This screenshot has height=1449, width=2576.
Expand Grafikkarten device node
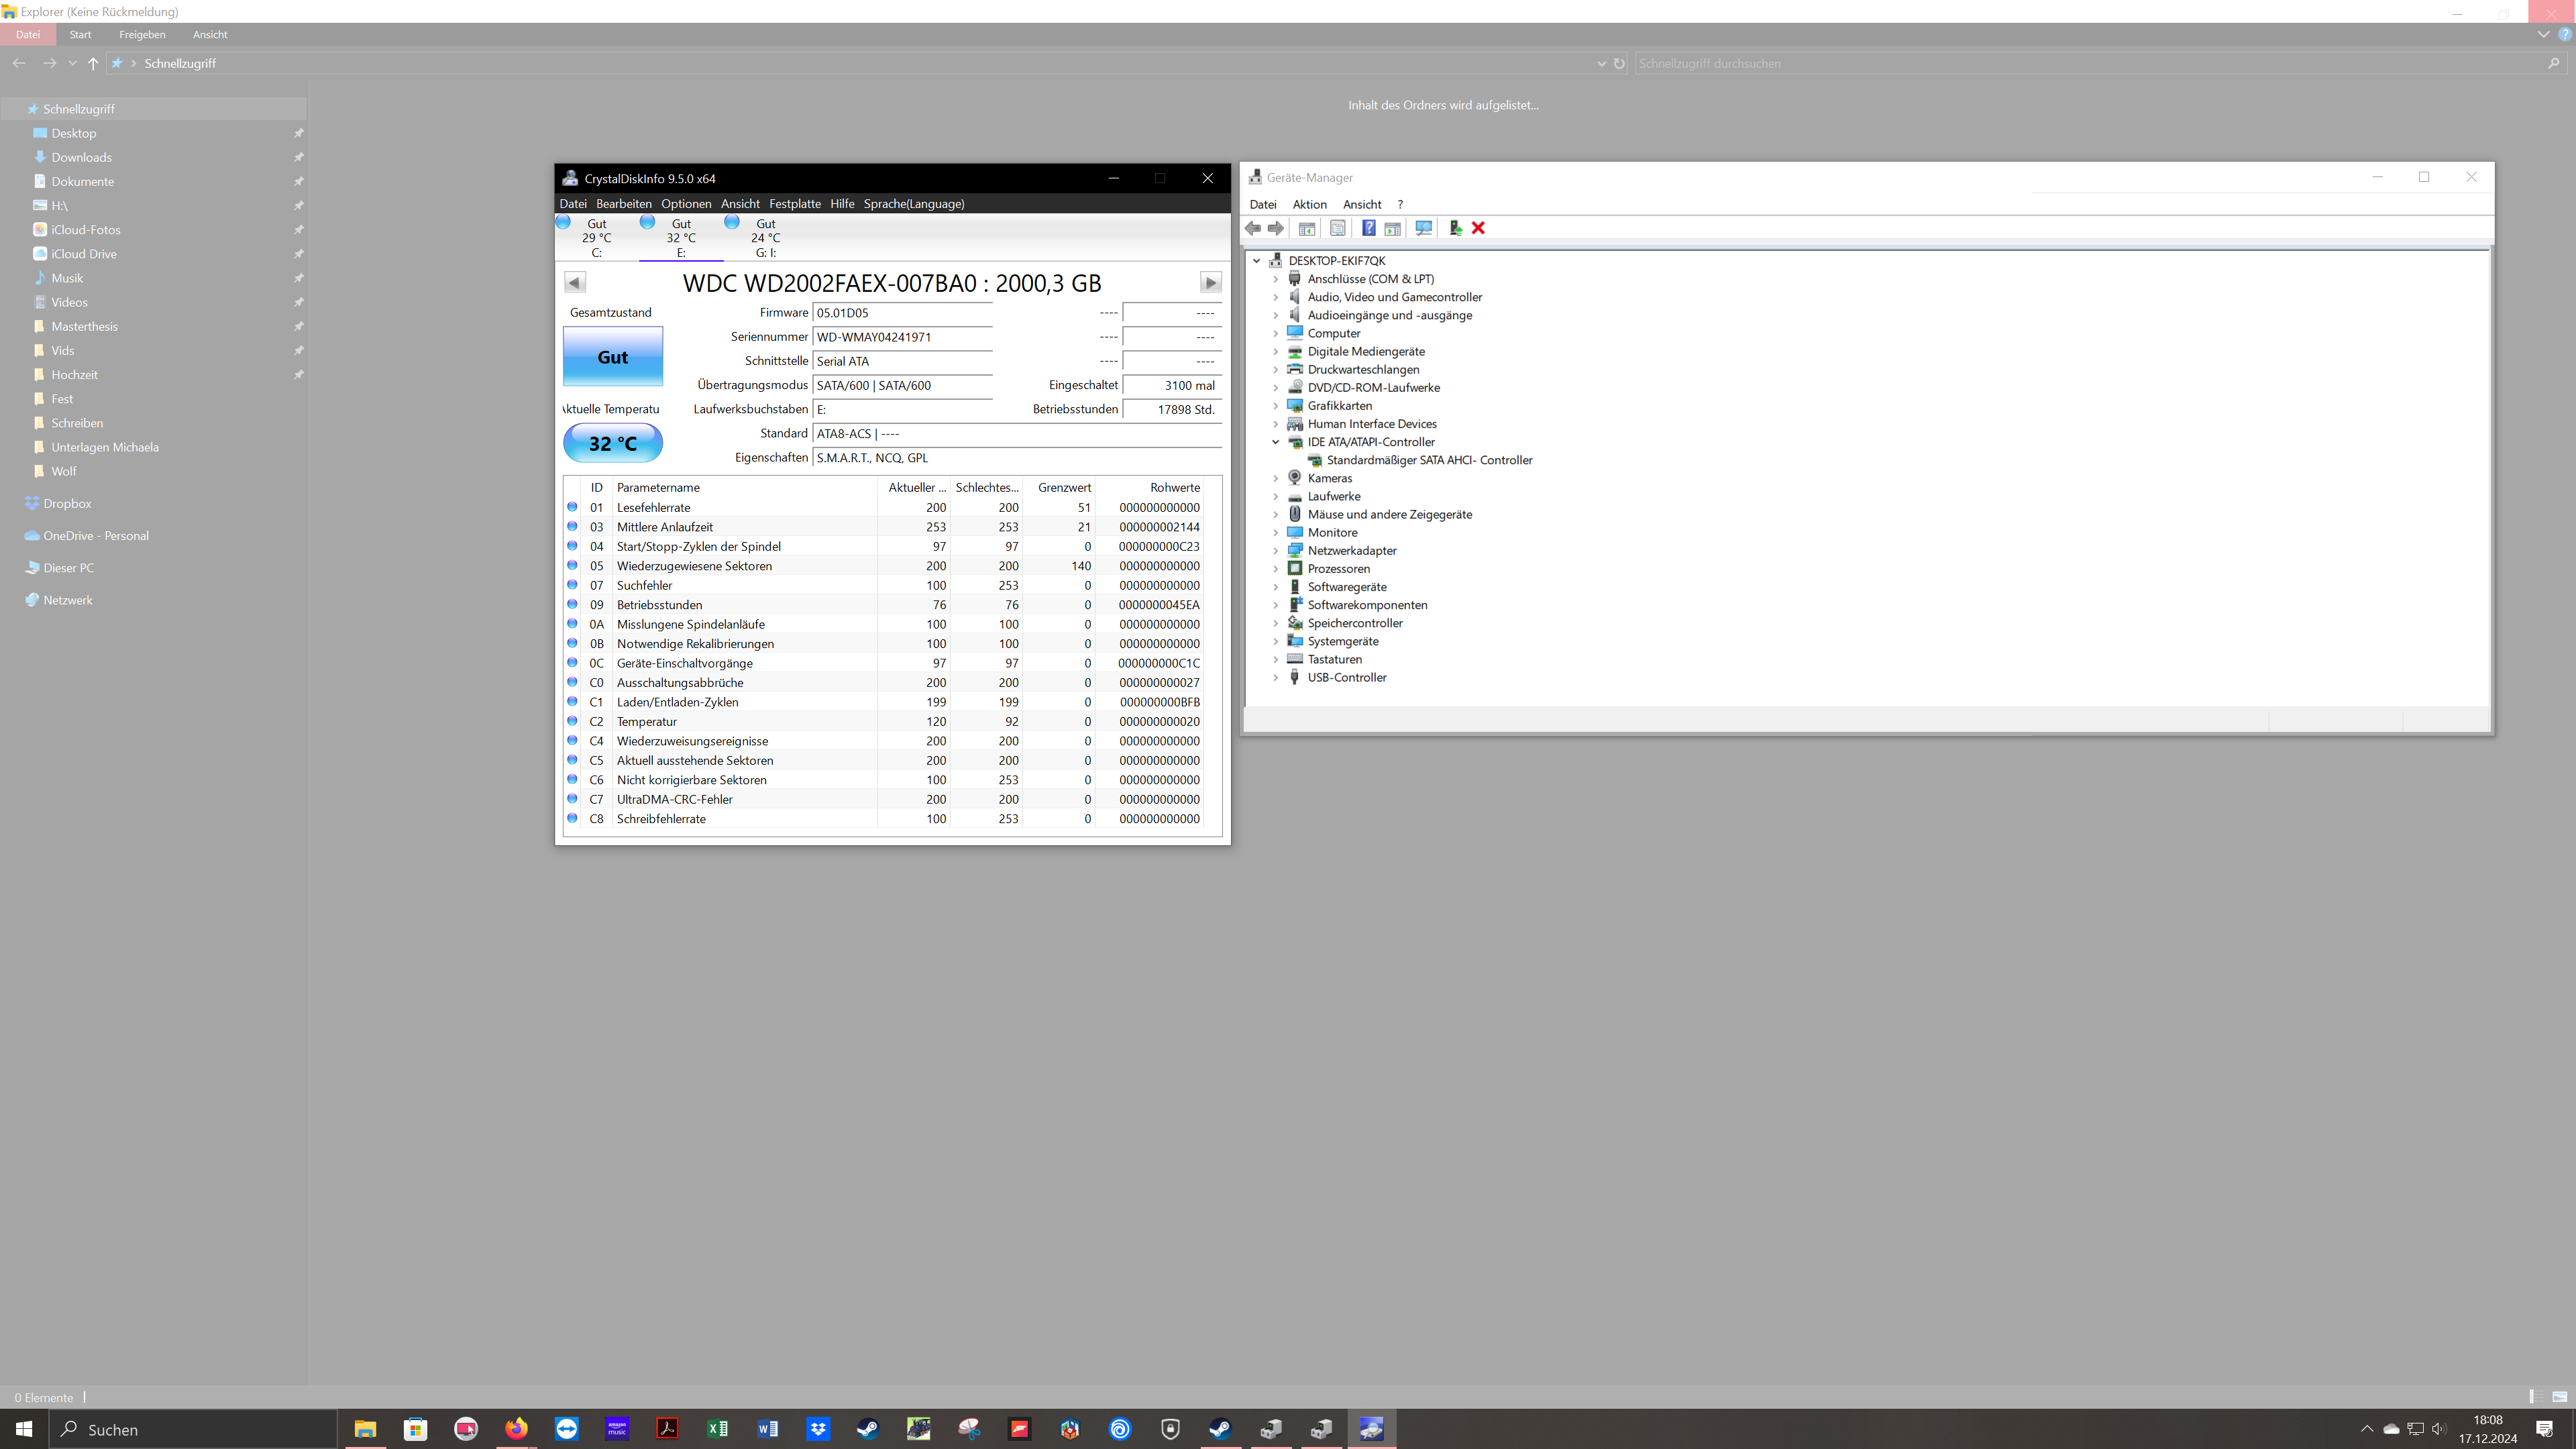1275,406
